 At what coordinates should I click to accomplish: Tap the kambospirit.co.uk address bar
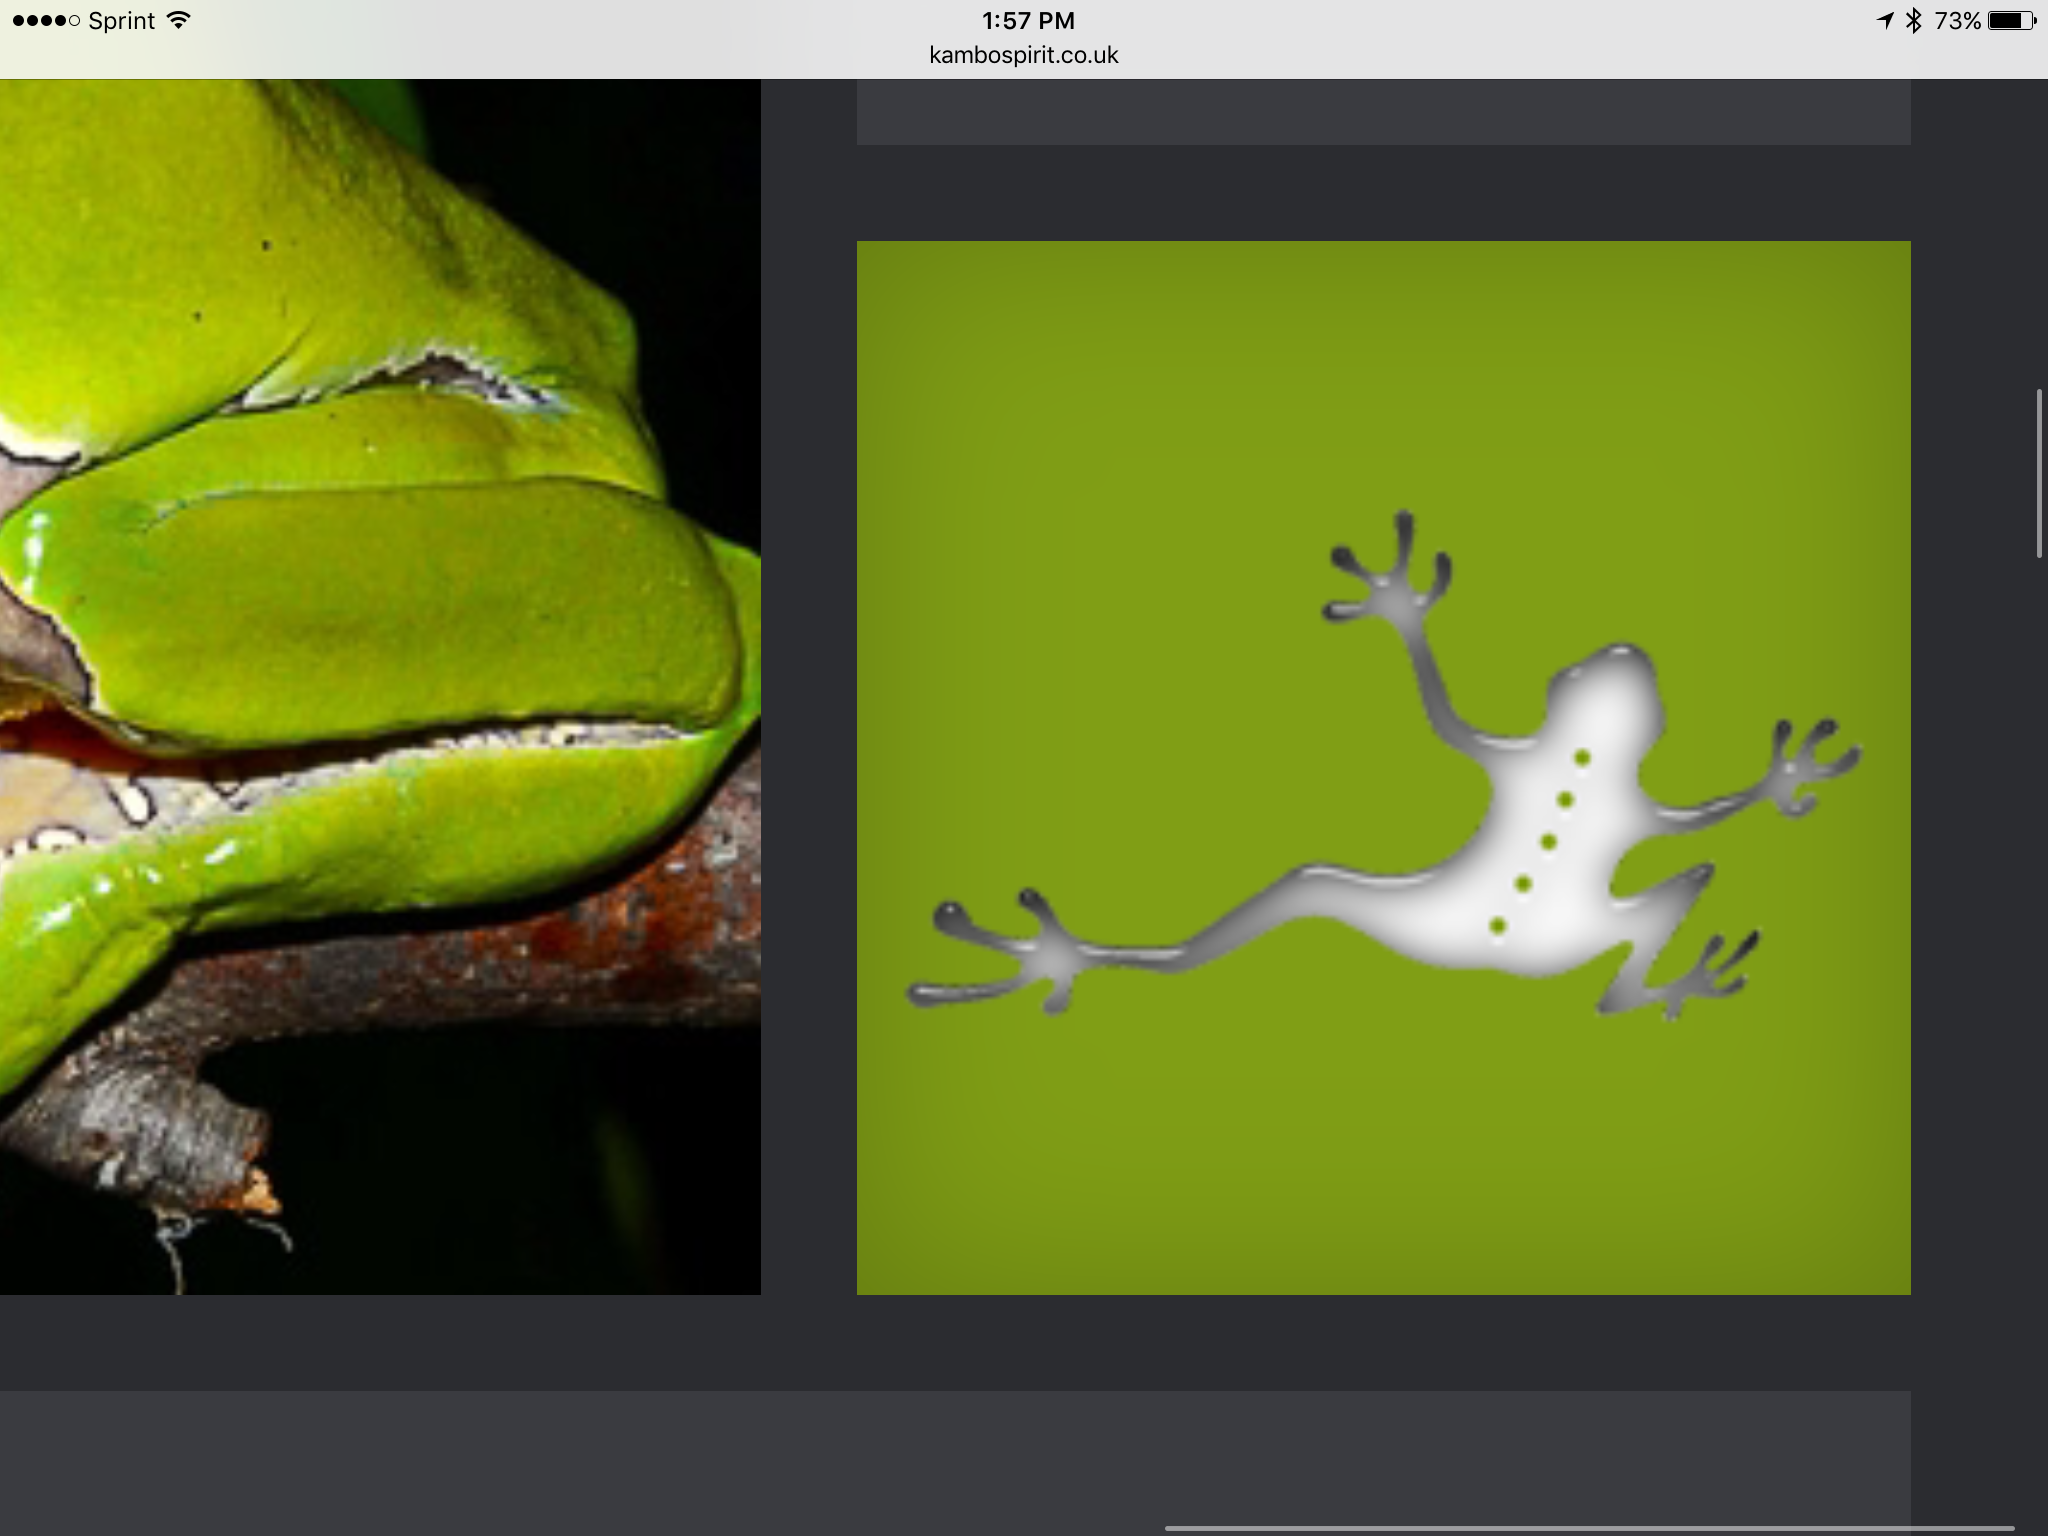coord(1023,55)
